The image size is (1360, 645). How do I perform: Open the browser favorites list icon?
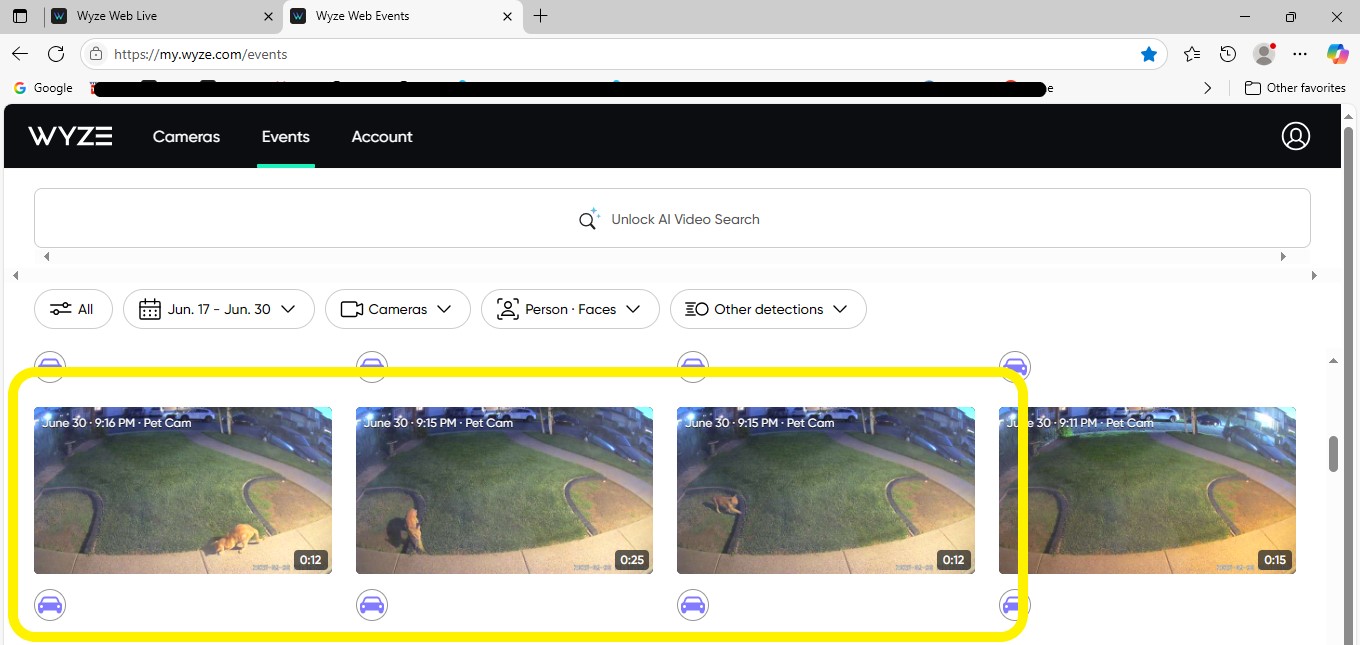pos(1191,54)
